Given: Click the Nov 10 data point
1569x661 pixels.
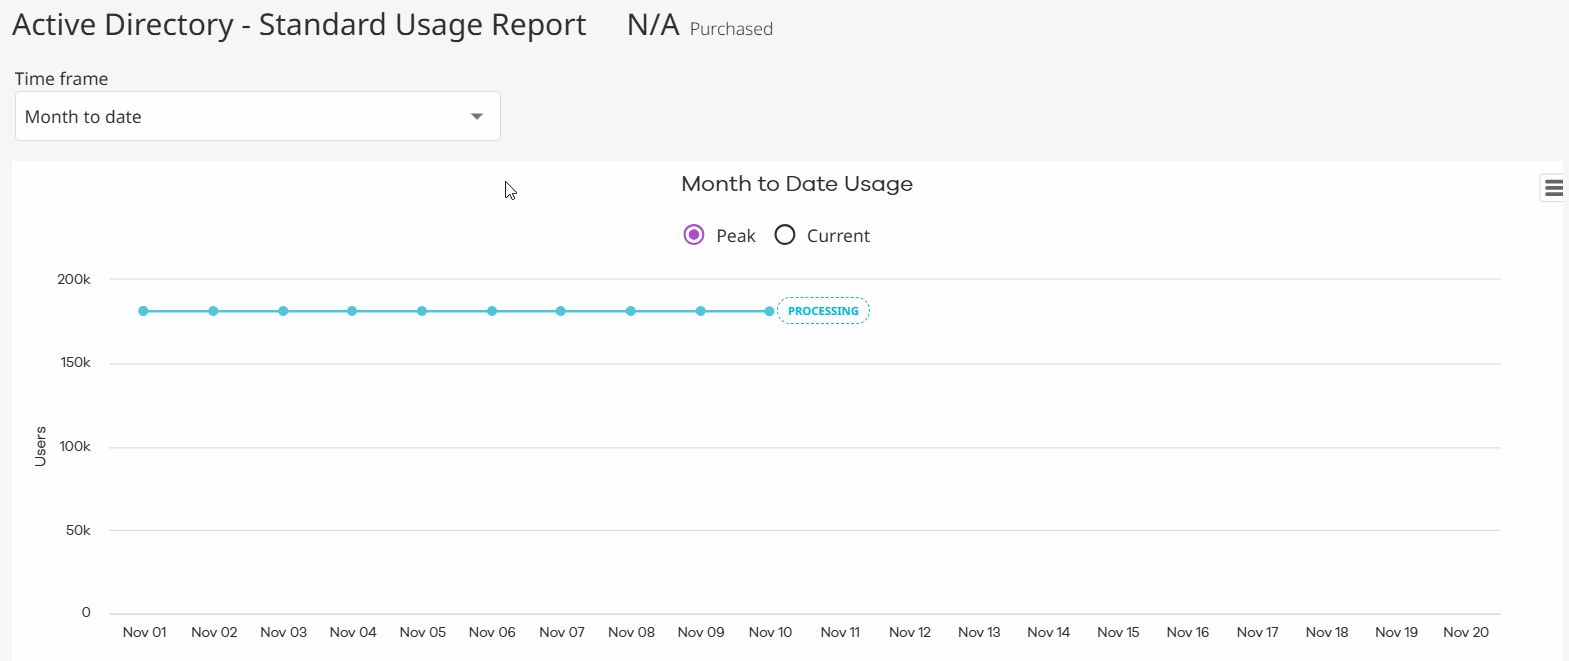Looking at the screenshot, I should (769, 311).
